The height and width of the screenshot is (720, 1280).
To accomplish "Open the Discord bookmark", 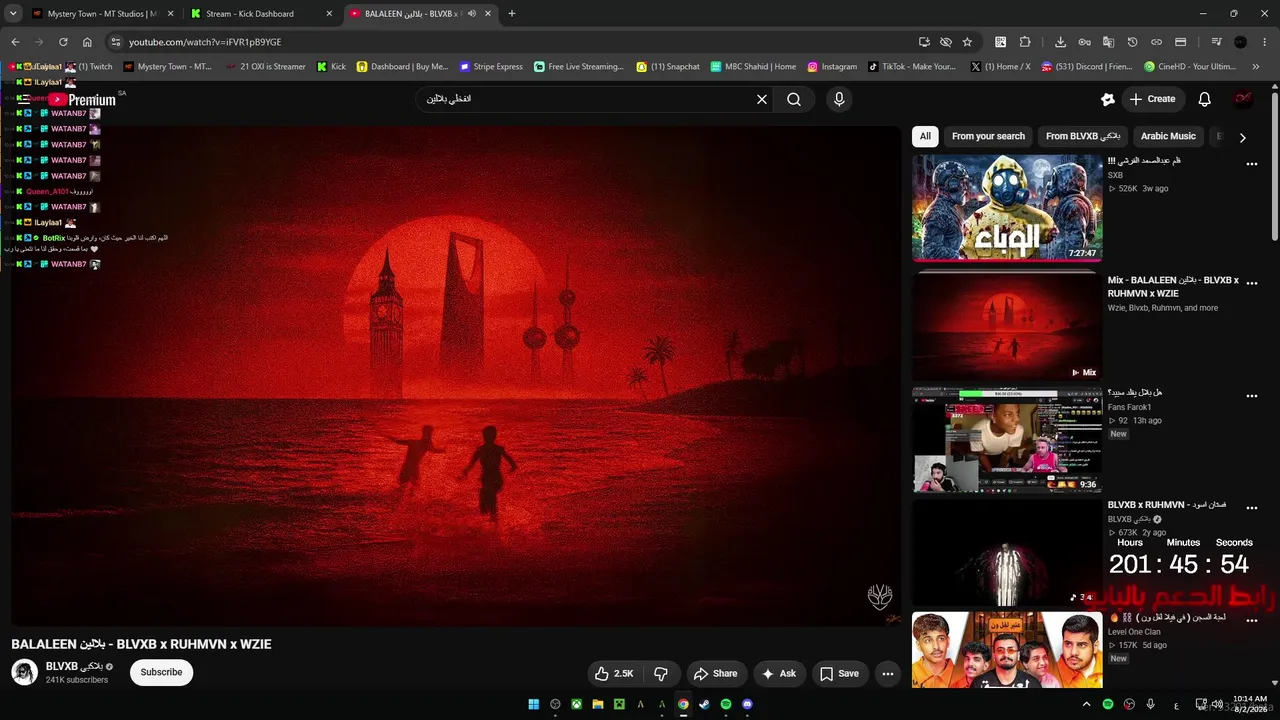I will [x=1086, y=67].
